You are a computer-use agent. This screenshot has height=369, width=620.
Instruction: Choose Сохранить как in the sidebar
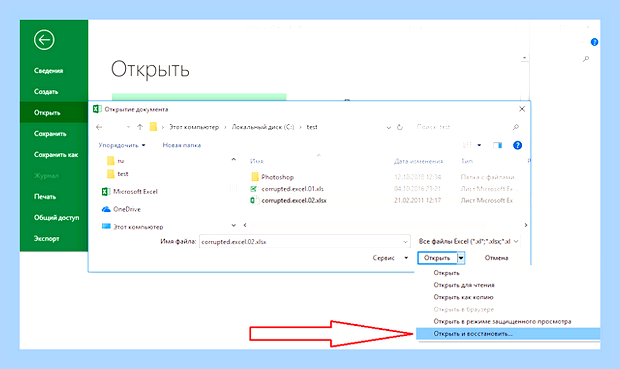tap(56, 155)
